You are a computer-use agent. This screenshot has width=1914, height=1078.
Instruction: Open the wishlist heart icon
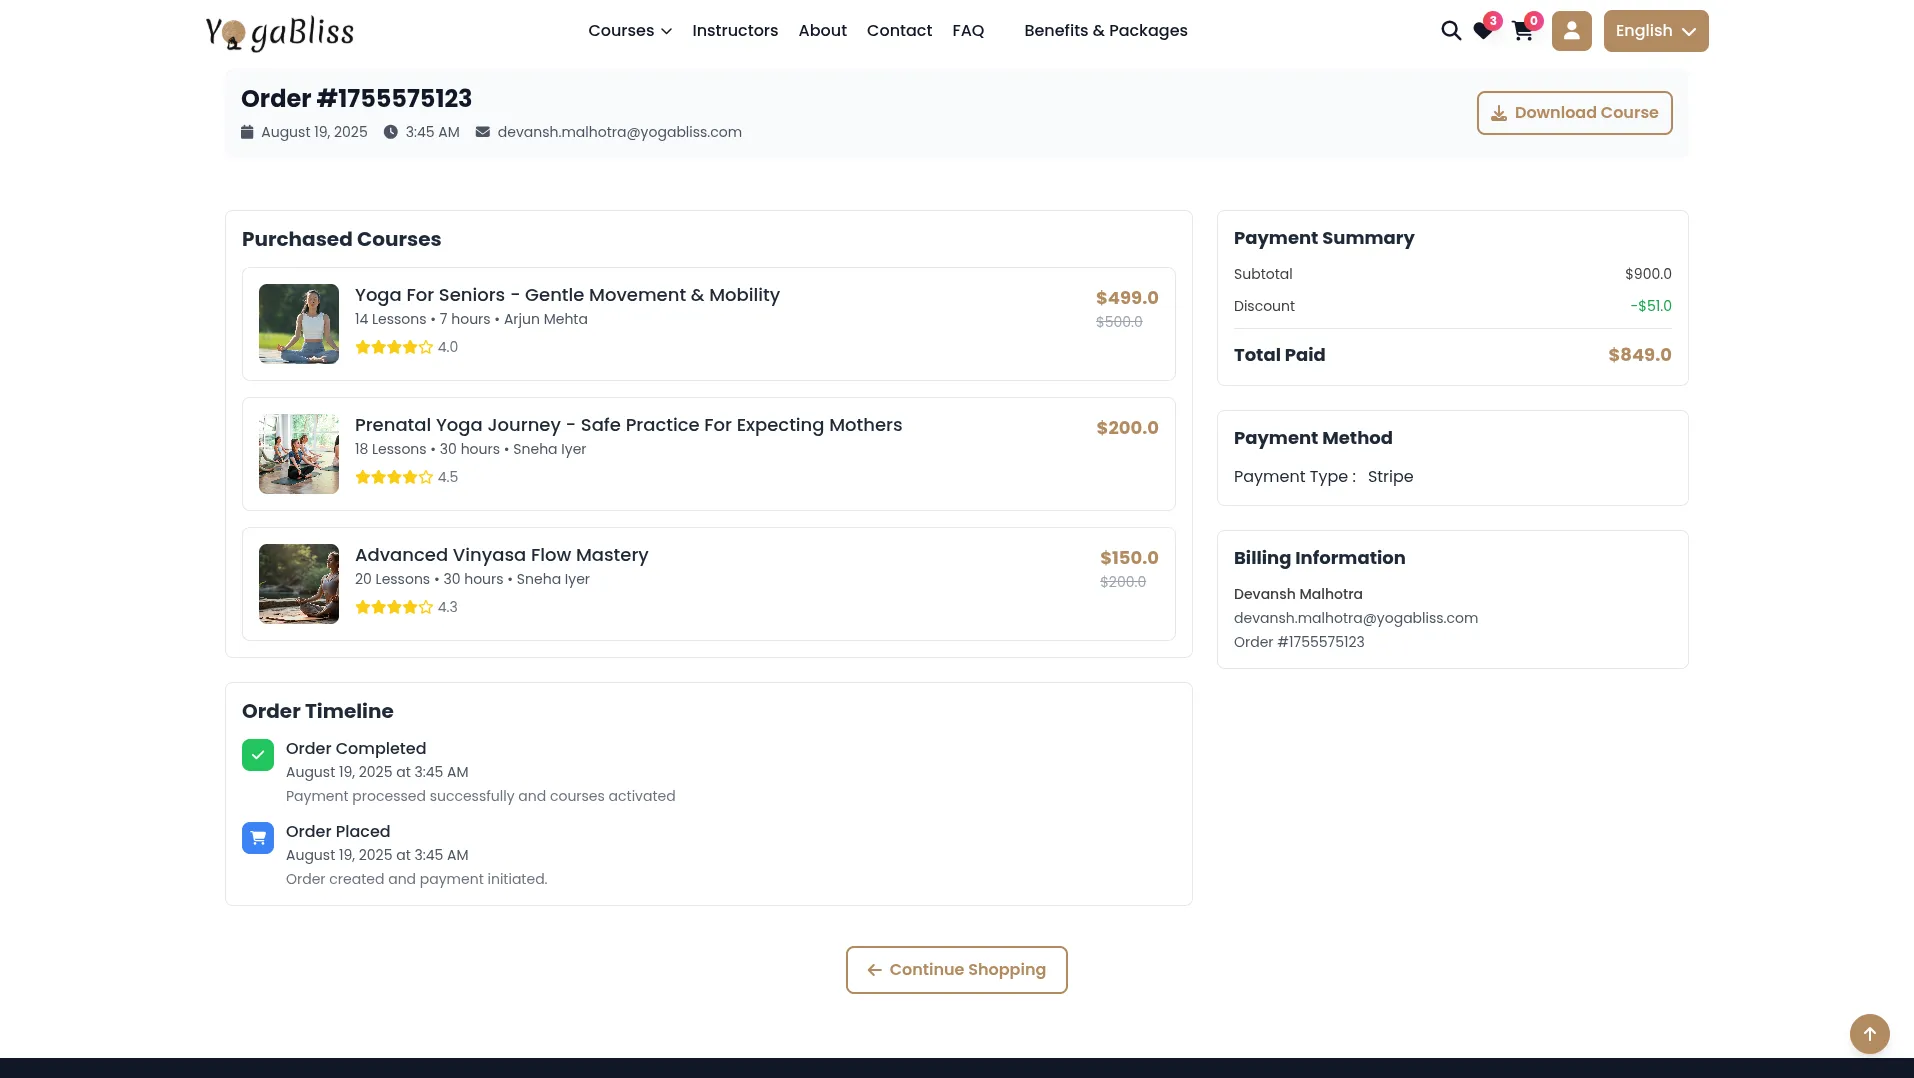click(1483, 31)
